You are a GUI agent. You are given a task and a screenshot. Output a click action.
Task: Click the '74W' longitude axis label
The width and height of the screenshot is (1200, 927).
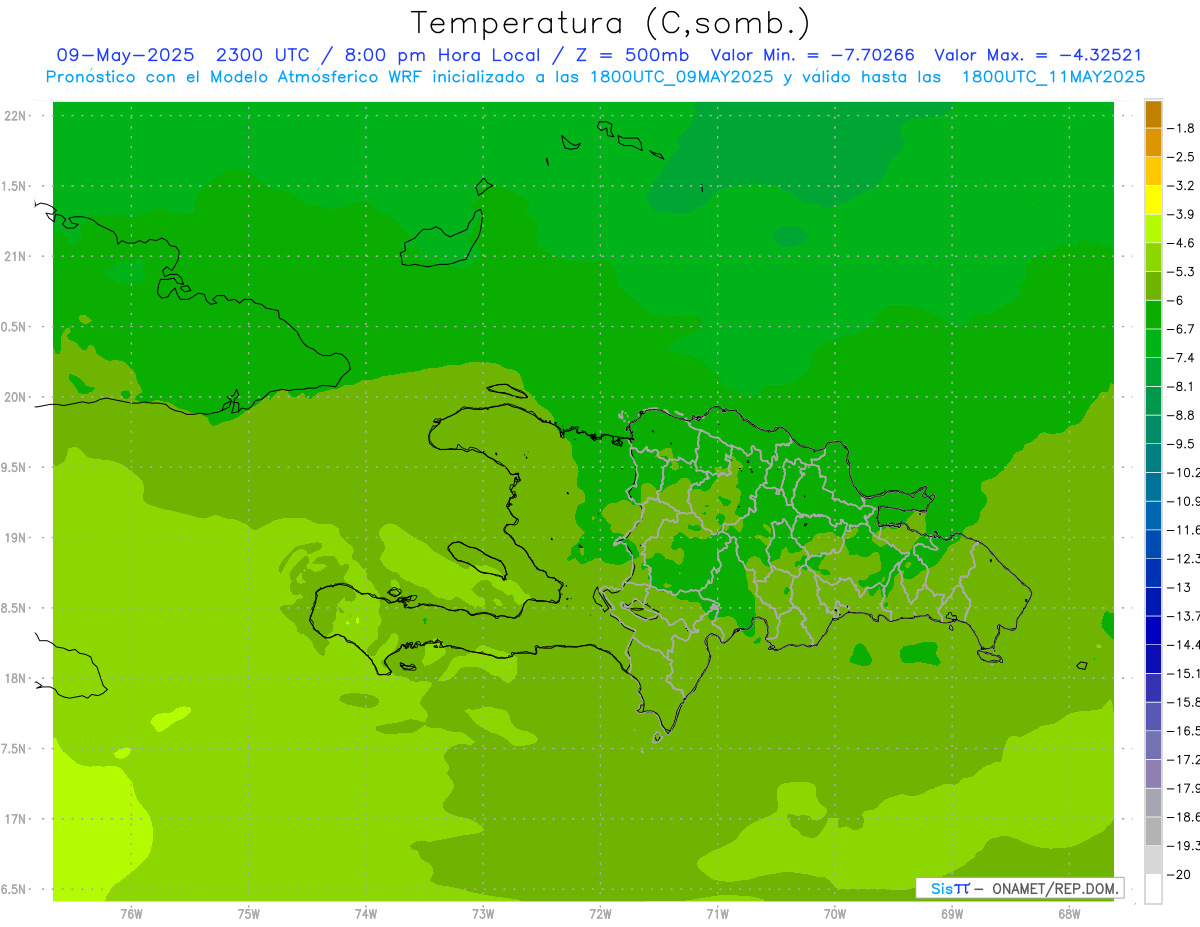(365, 914)
